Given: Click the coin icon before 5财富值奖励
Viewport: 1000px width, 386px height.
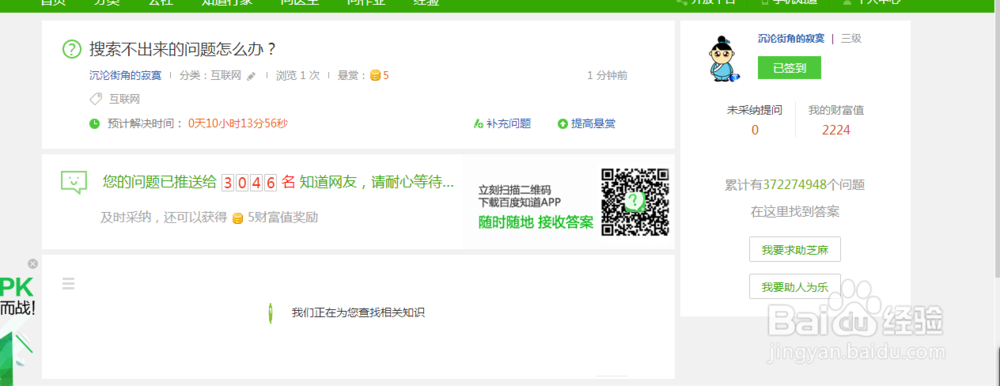Looking at the screenshot, I should [x=237, y=218].
